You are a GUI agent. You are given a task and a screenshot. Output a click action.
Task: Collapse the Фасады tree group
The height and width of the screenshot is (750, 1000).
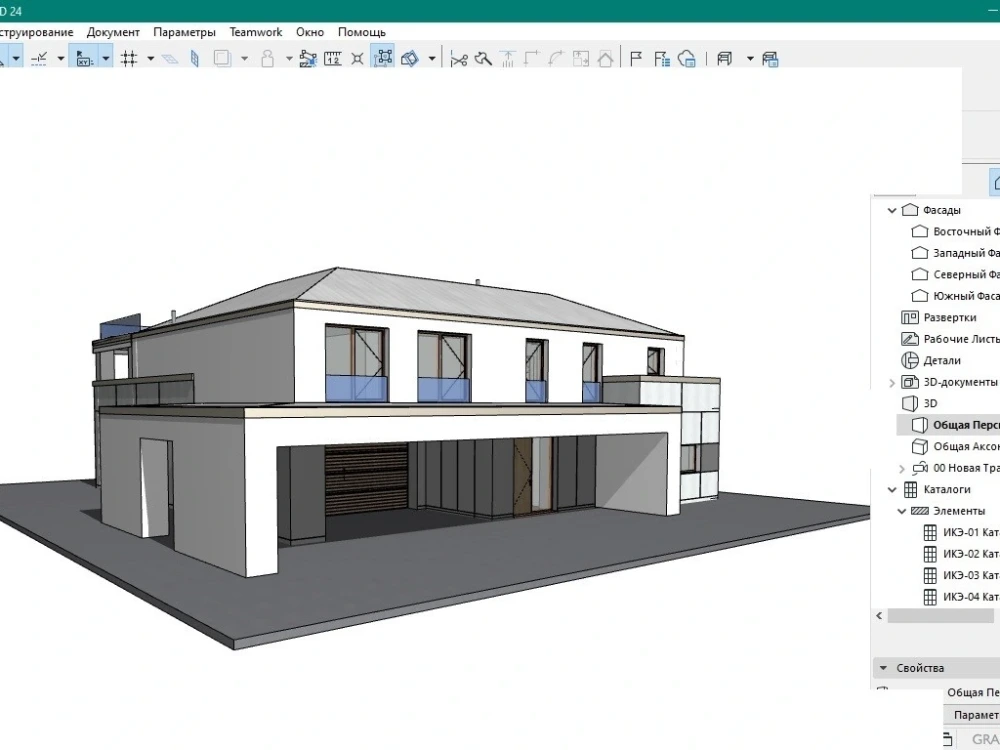(892, 210)
